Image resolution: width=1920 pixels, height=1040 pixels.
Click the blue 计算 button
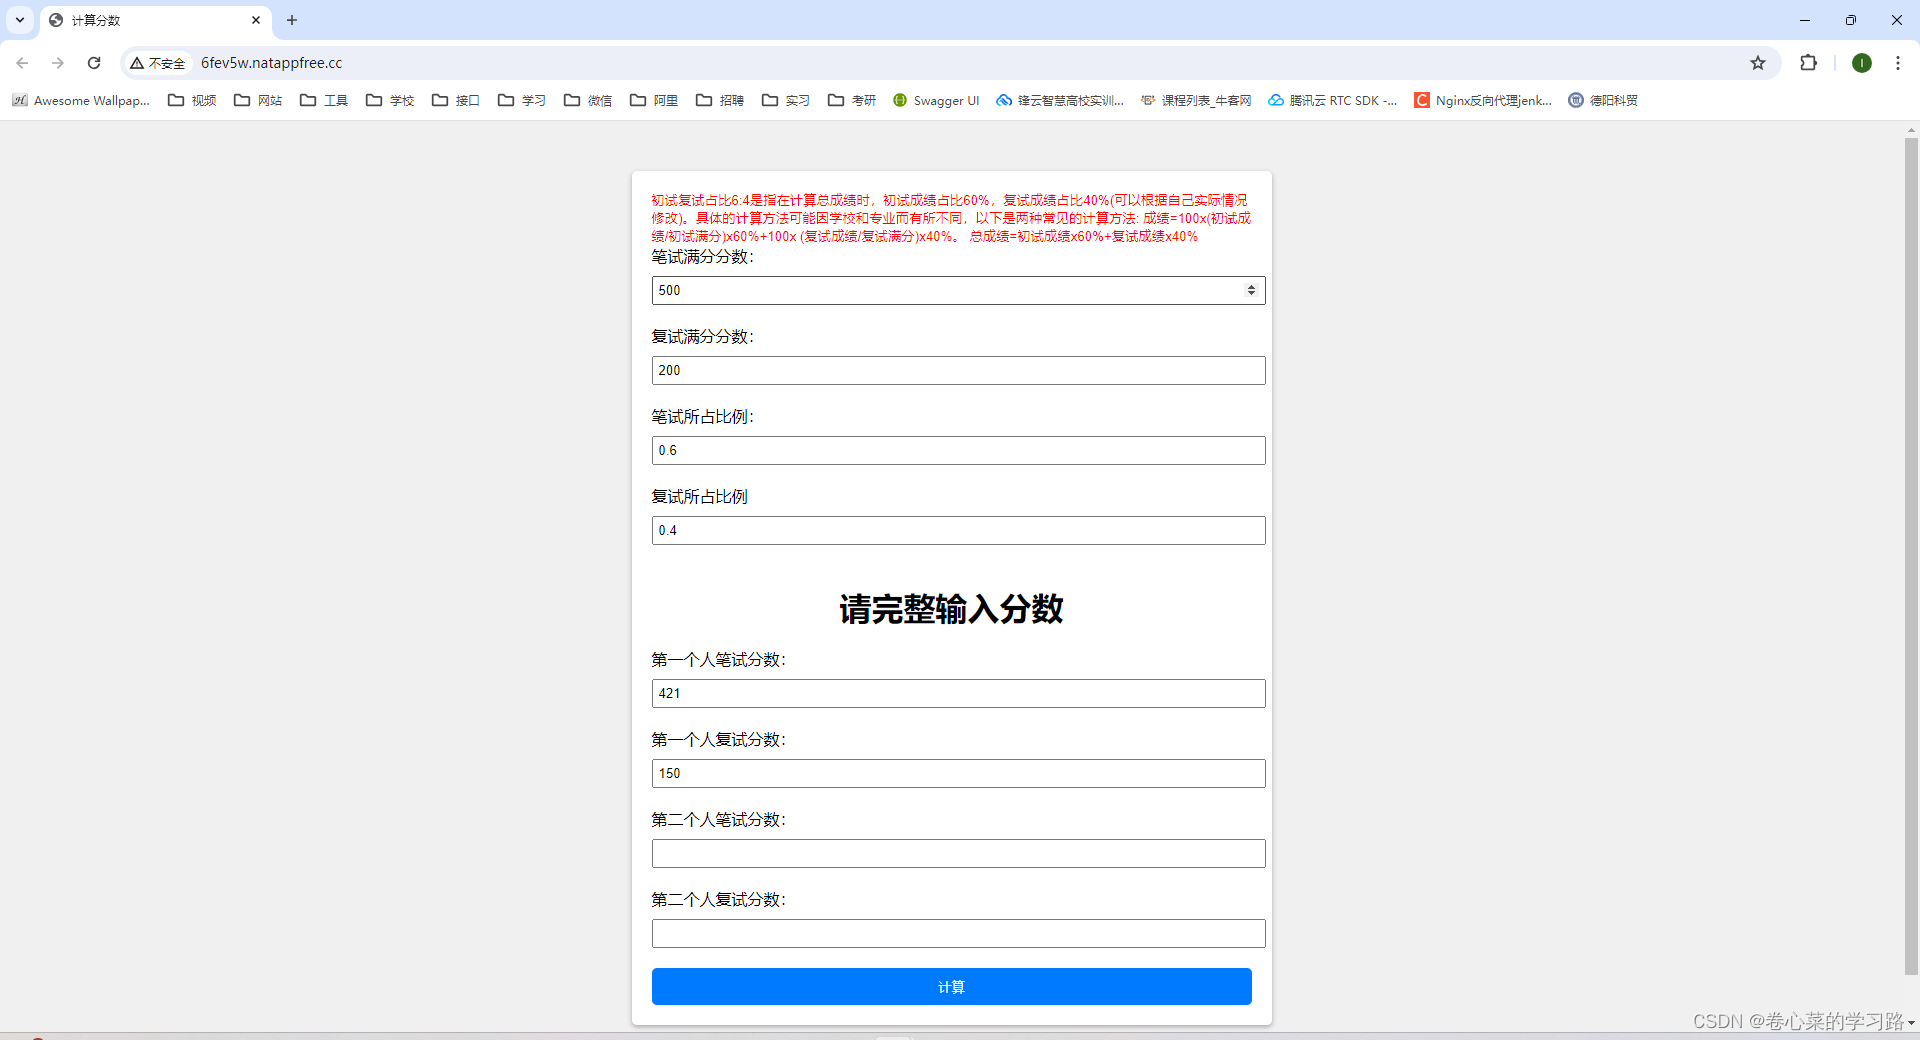951,986
